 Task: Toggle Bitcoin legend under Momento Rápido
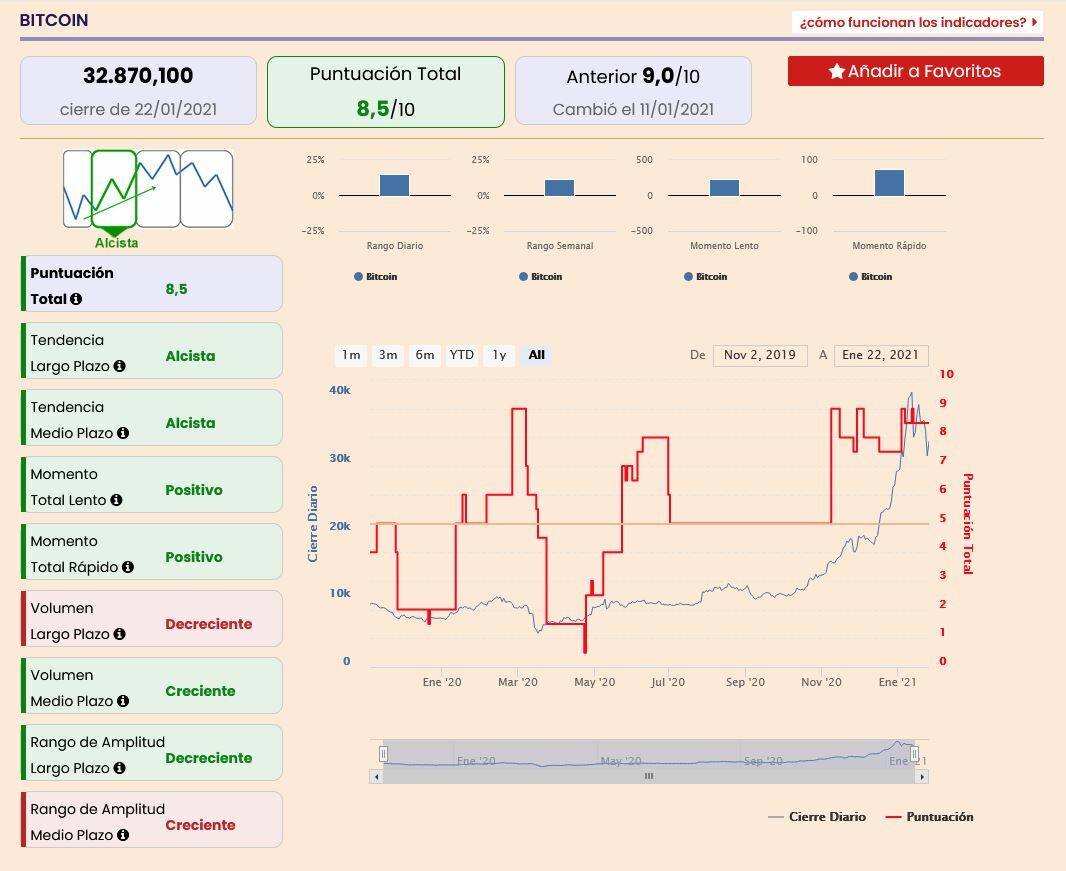870,277
